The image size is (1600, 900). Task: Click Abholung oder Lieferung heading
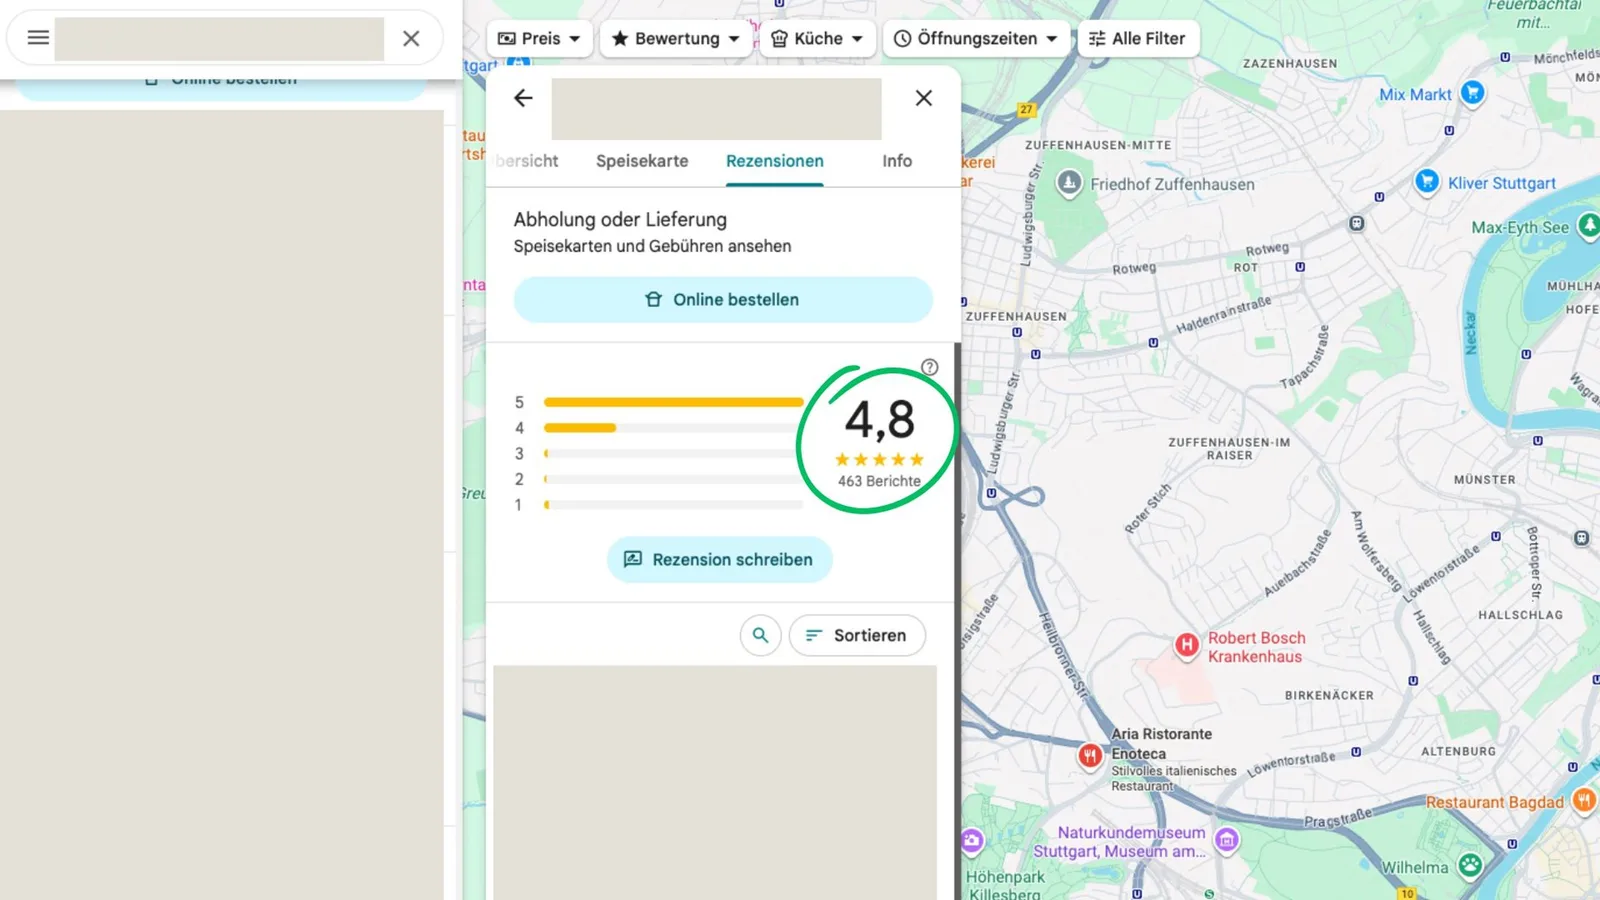click(x=620, y=219)
